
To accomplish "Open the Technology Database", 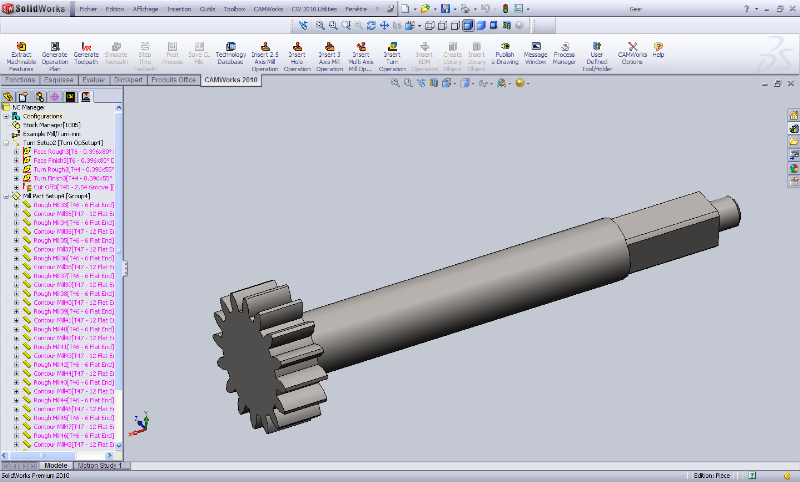I will (x=231, y=46).
